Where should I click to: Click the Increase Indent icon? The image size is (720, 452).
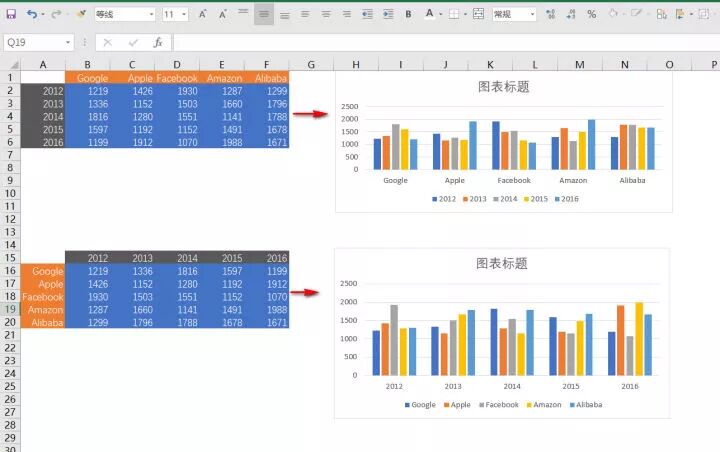click(388, 14)
